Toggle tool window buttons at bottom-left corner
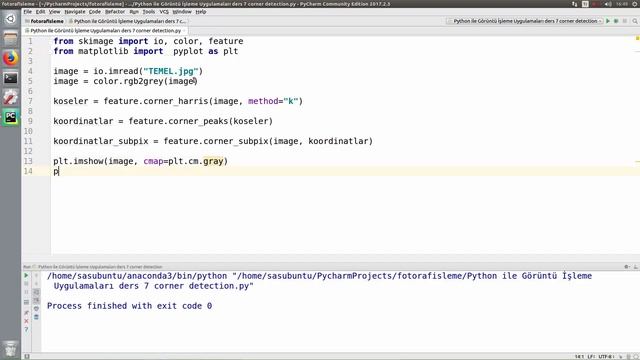Image resolution: width=640 pixels, height=360 pixels. click(x=27, y=356)
